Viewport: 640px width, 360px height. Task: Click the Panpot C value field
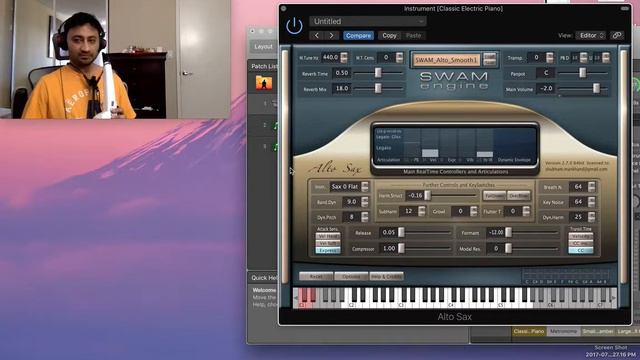click(x=546, y=73)
